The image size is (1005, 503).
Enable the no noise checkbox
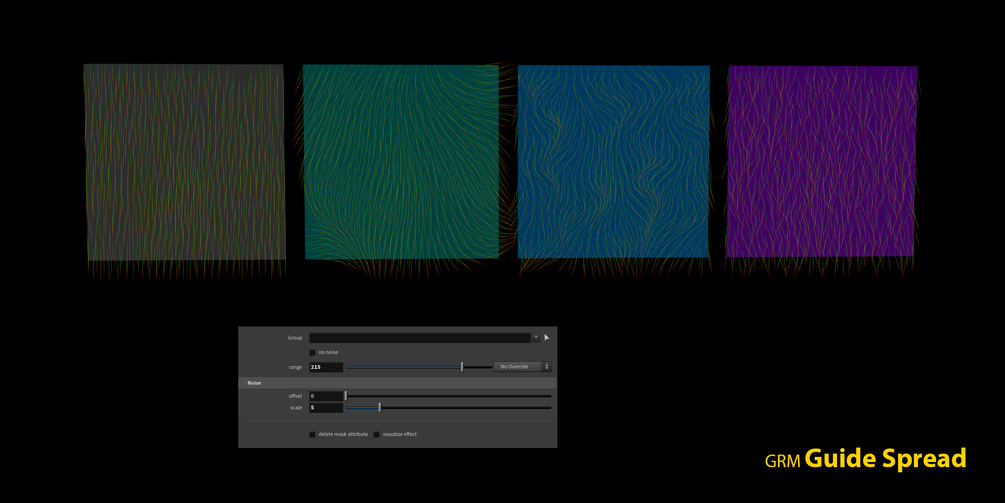(x=312, y=352)
